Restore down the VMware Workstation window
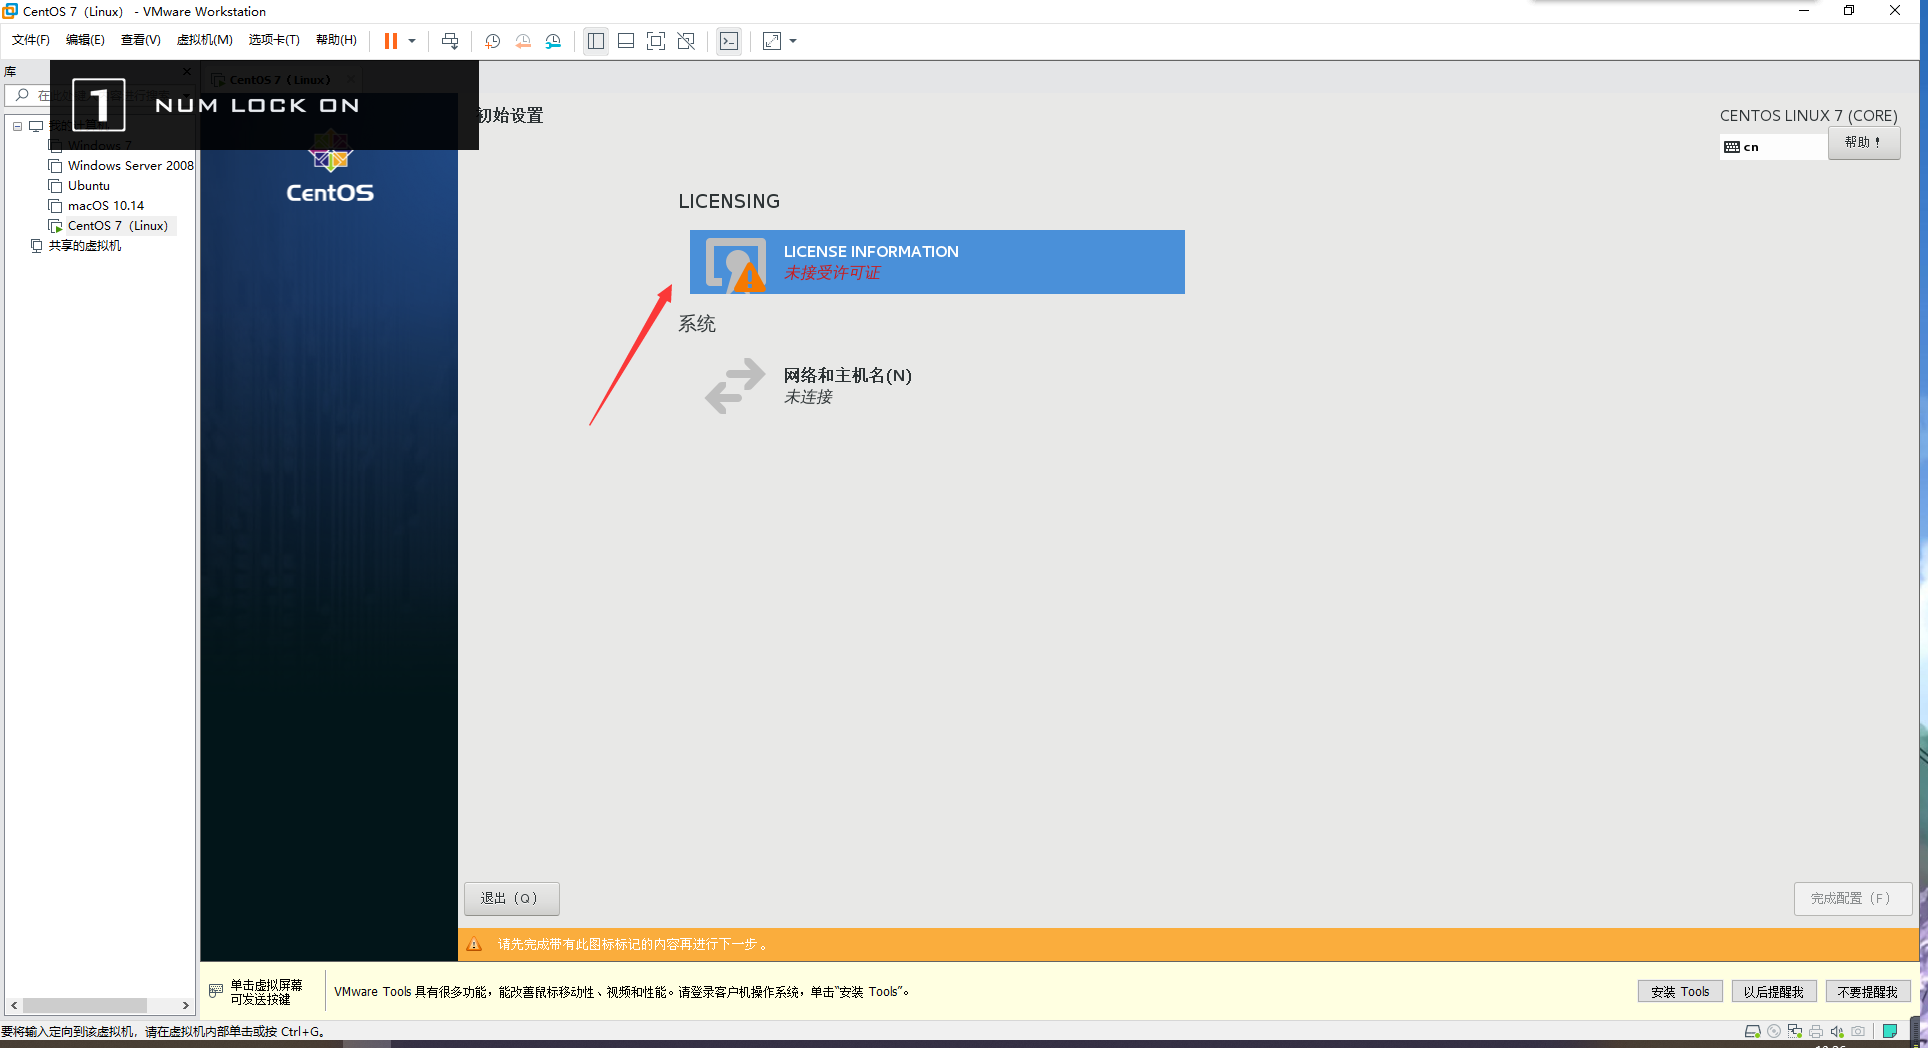This screenshot has width=1928, height=1048. coord(1849,11)
